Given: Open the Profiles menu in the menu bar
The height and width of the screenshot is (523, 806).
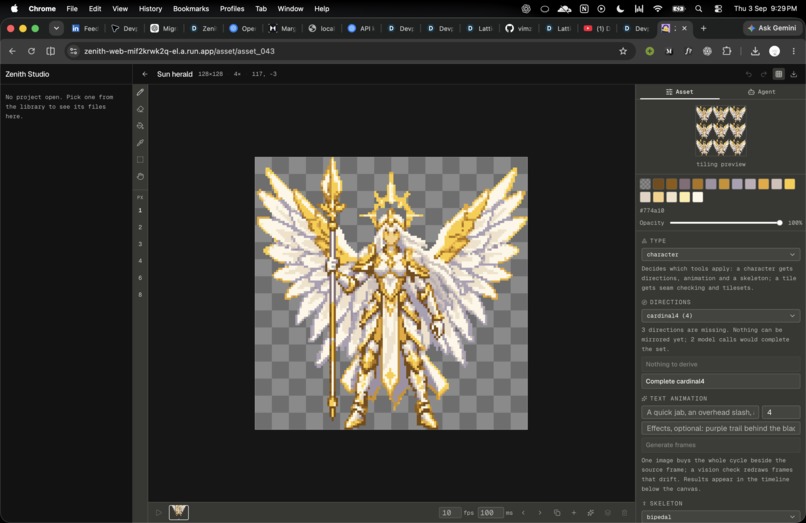Looking at the screenshot, I should point(232,9).
